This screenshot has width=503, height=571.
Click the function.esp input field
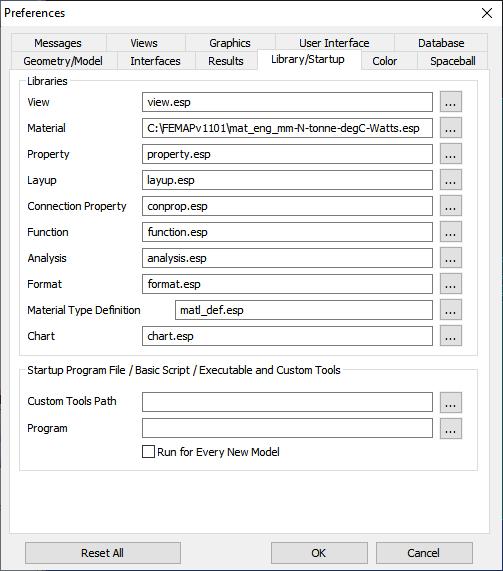(287, 232)
